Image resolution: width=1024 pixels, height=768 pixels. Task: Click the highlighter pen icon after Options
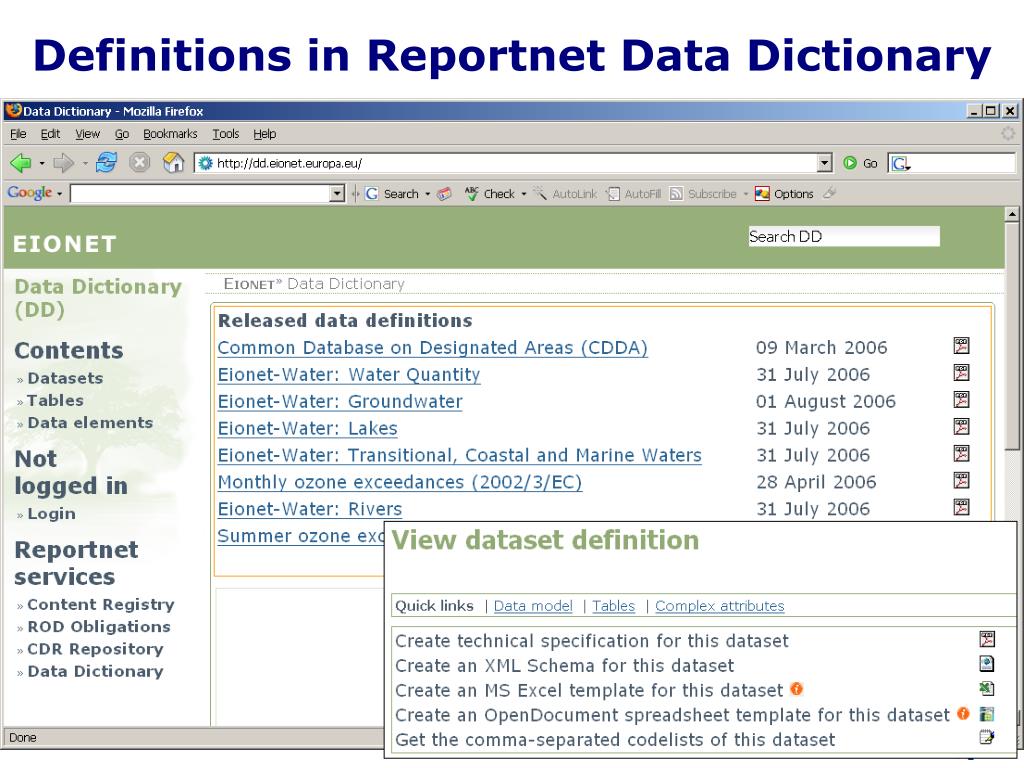click(x=829, y=193)
